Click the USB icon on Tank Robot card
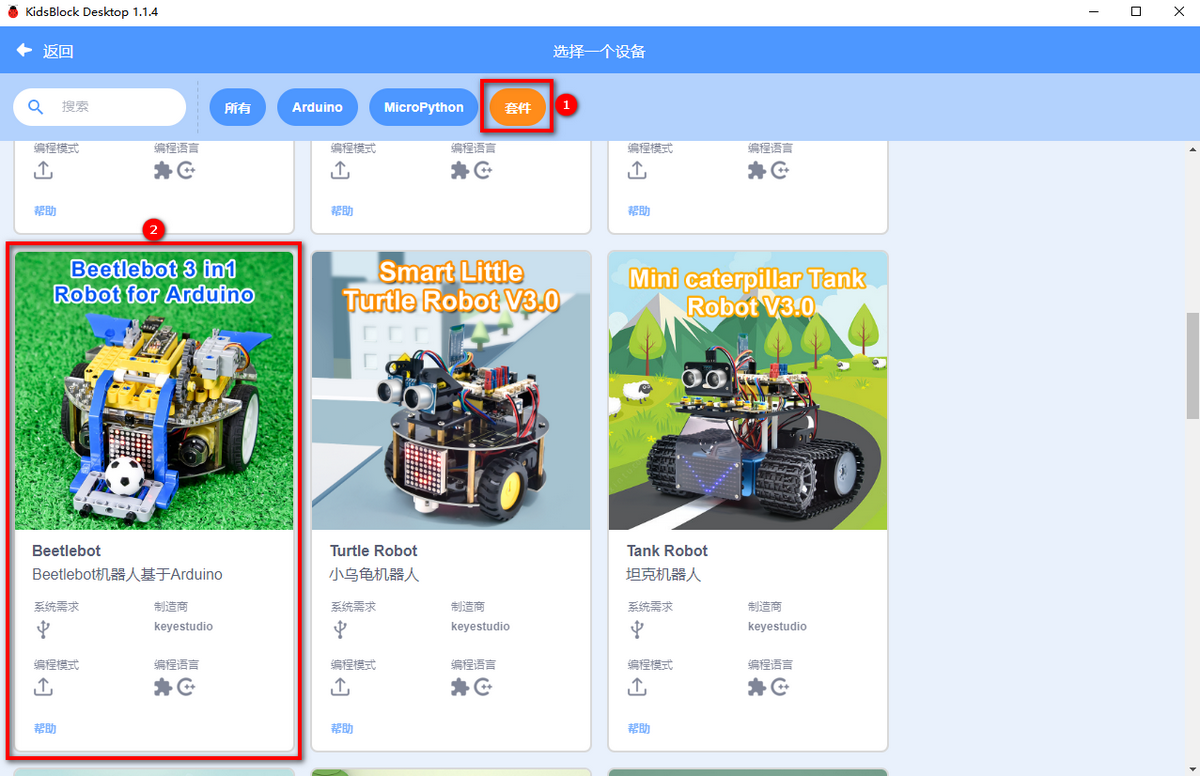The width and height of the screenshot is (1200, 776). 637,630
